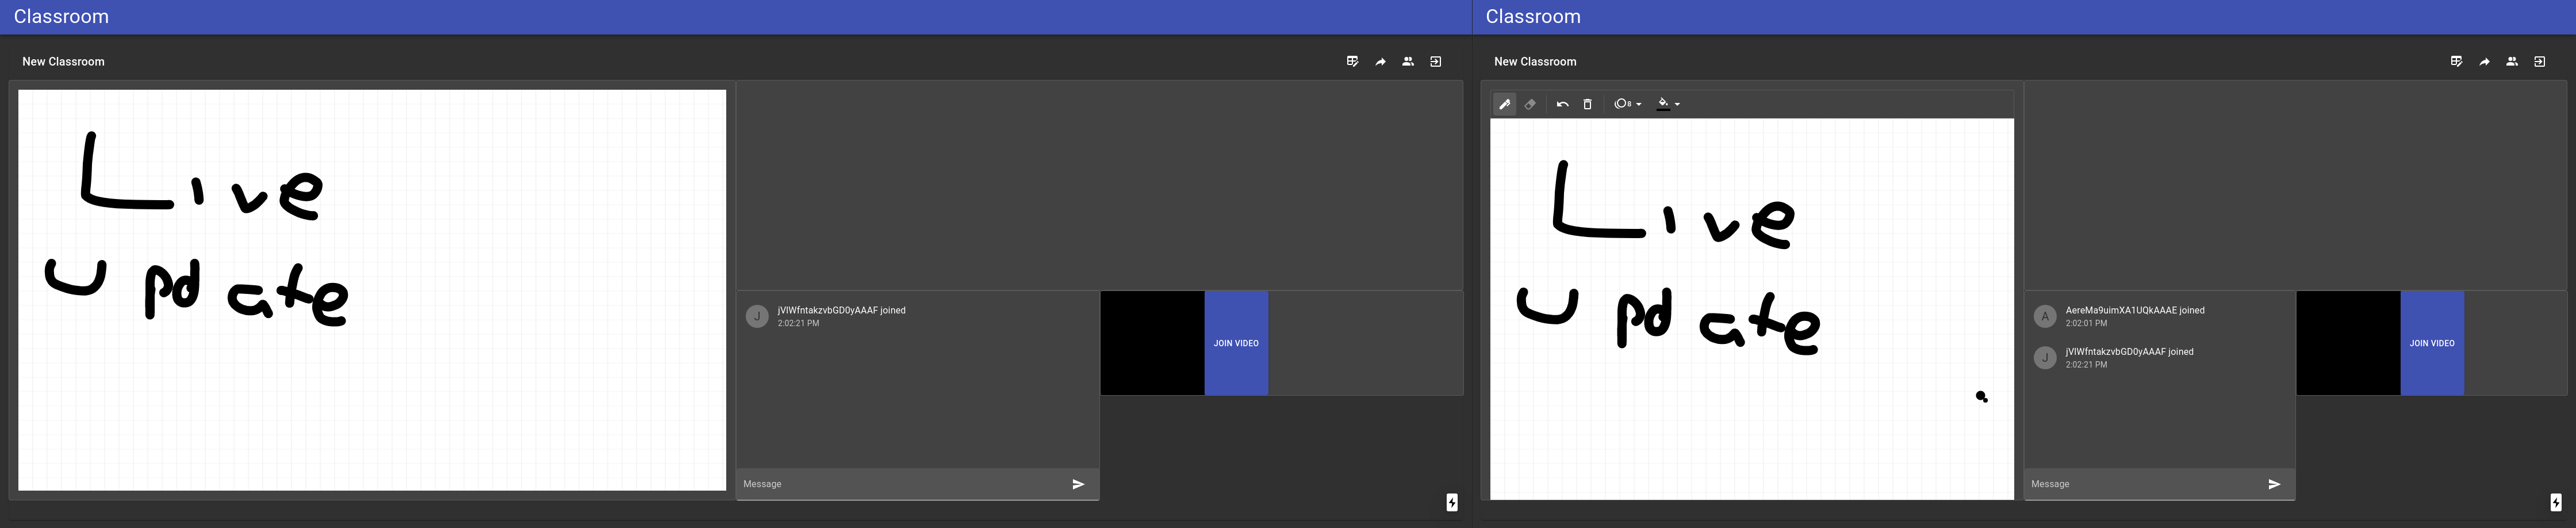Screen dimensions: 2576x528
Task: Open participants list in left window
Action: [x=1407, y=62]
